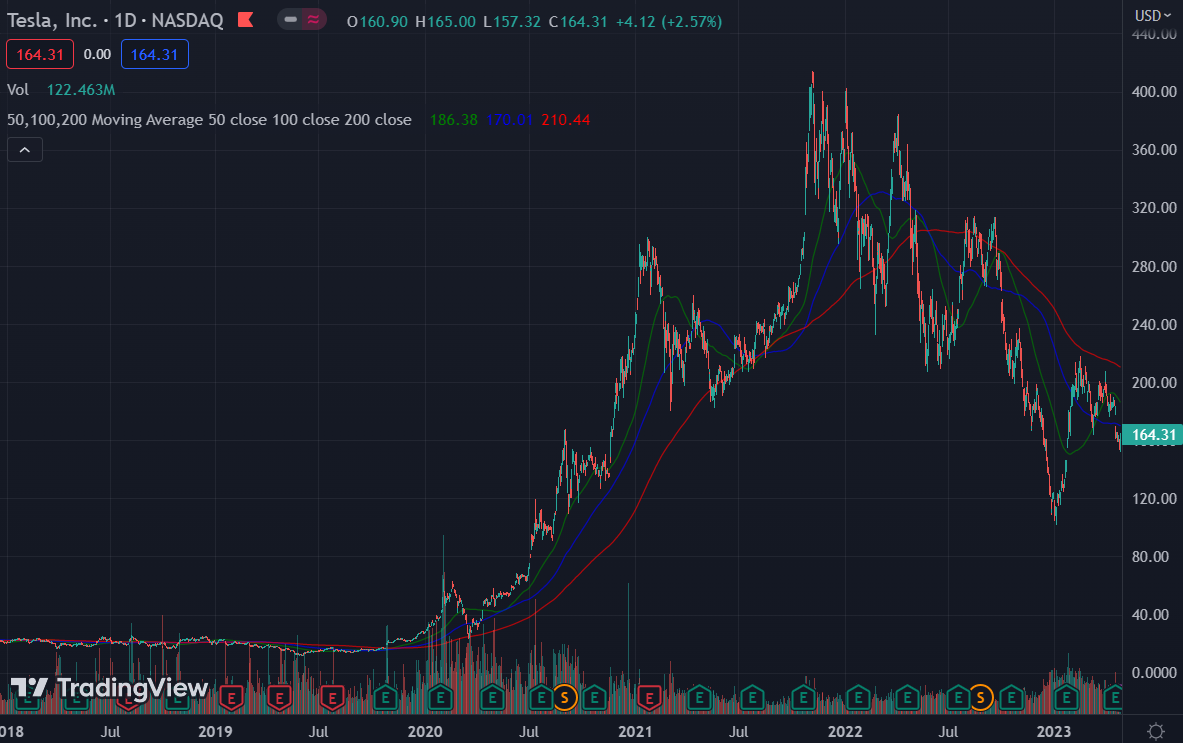The width and height of the screenshot is (1183, 743).
Task: Select the Tesla, Inc. 1D NASDAQ symbol title
Action: [115, 20]
